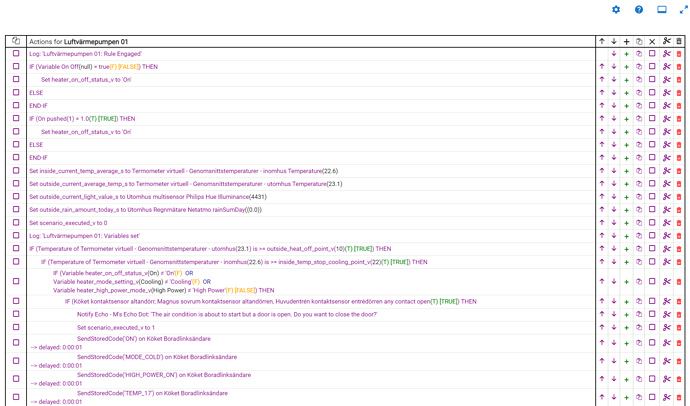690x406 pixels.
Task: Toggle right-side selection box on first ELSE row
Action: click(652, 92)
